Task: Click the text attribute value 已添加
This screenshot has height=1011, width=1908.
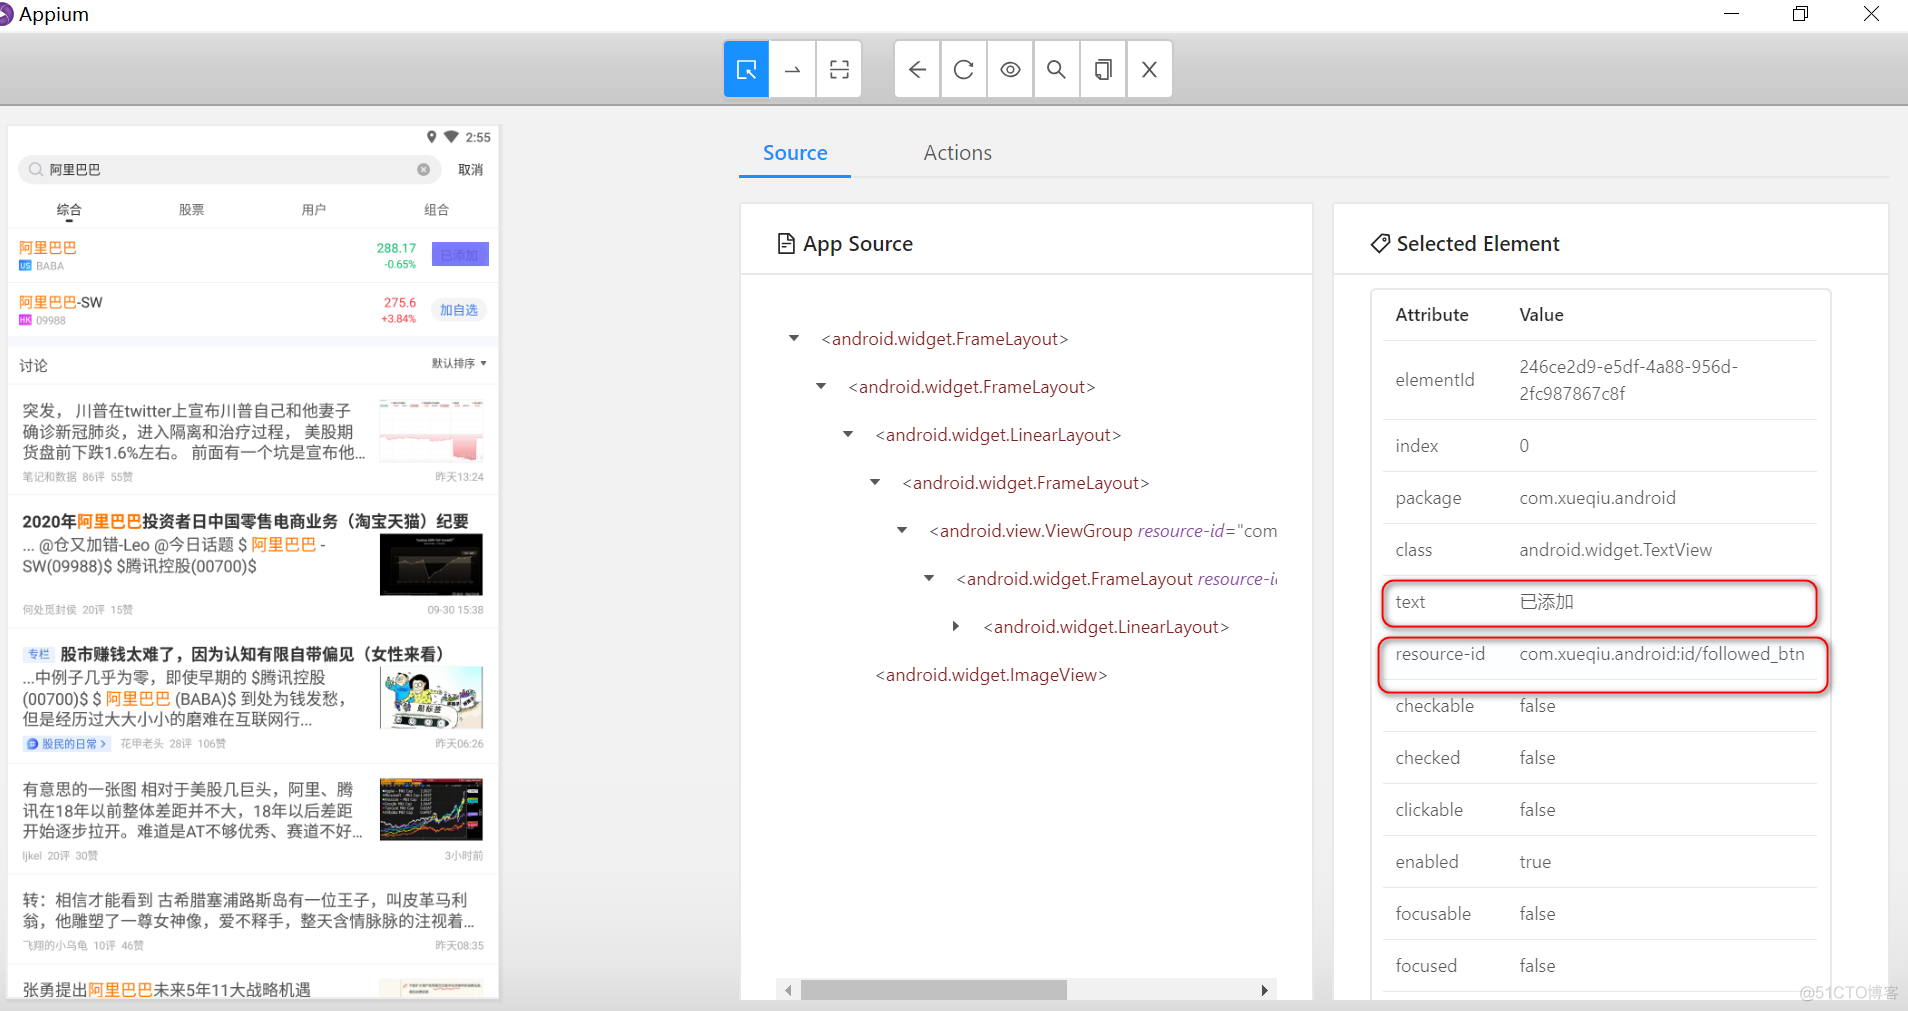Action: tap(1546, 602)
